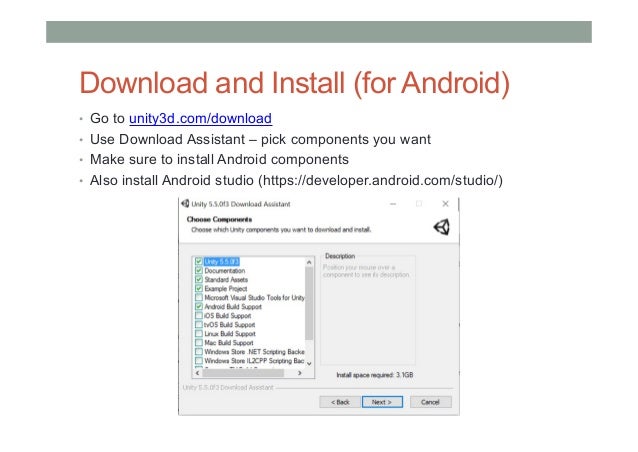Screen dimensions: 638x452
Task: Check the Linux Build Support checkbox
Action: pos(199,334)
